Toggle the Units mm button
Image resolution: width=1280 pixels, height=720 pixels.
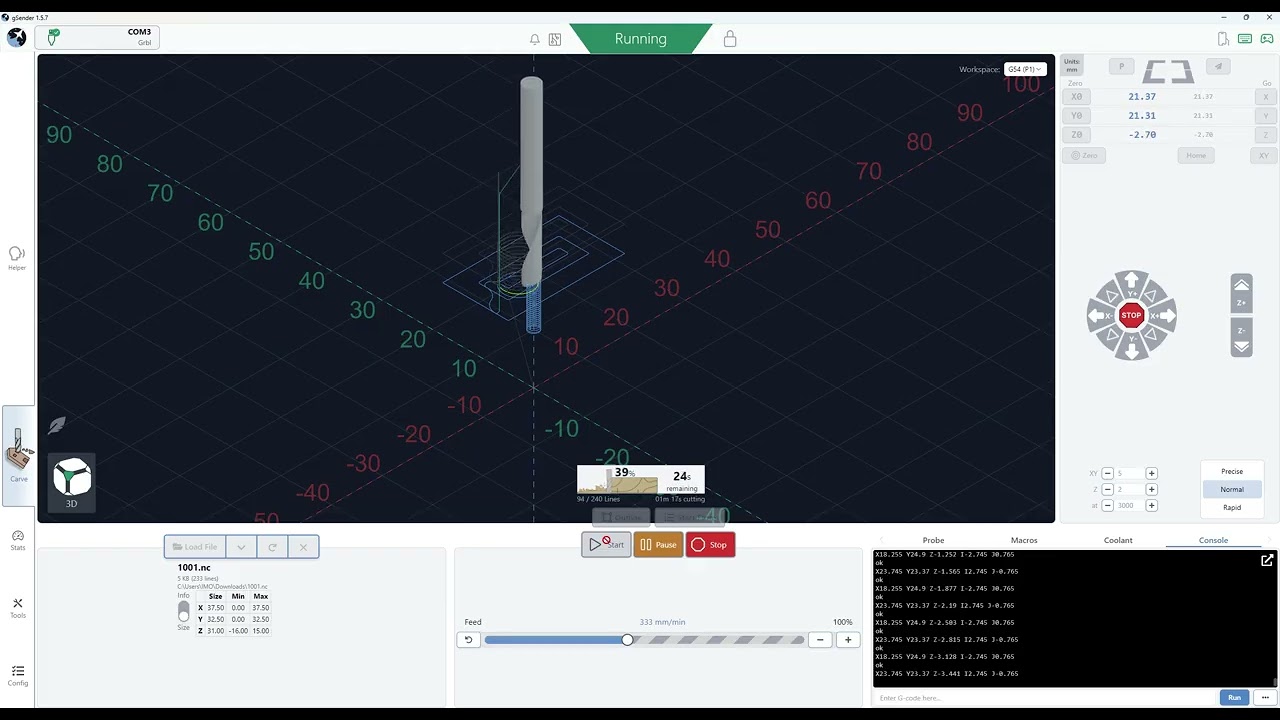tap(1072, 65)
